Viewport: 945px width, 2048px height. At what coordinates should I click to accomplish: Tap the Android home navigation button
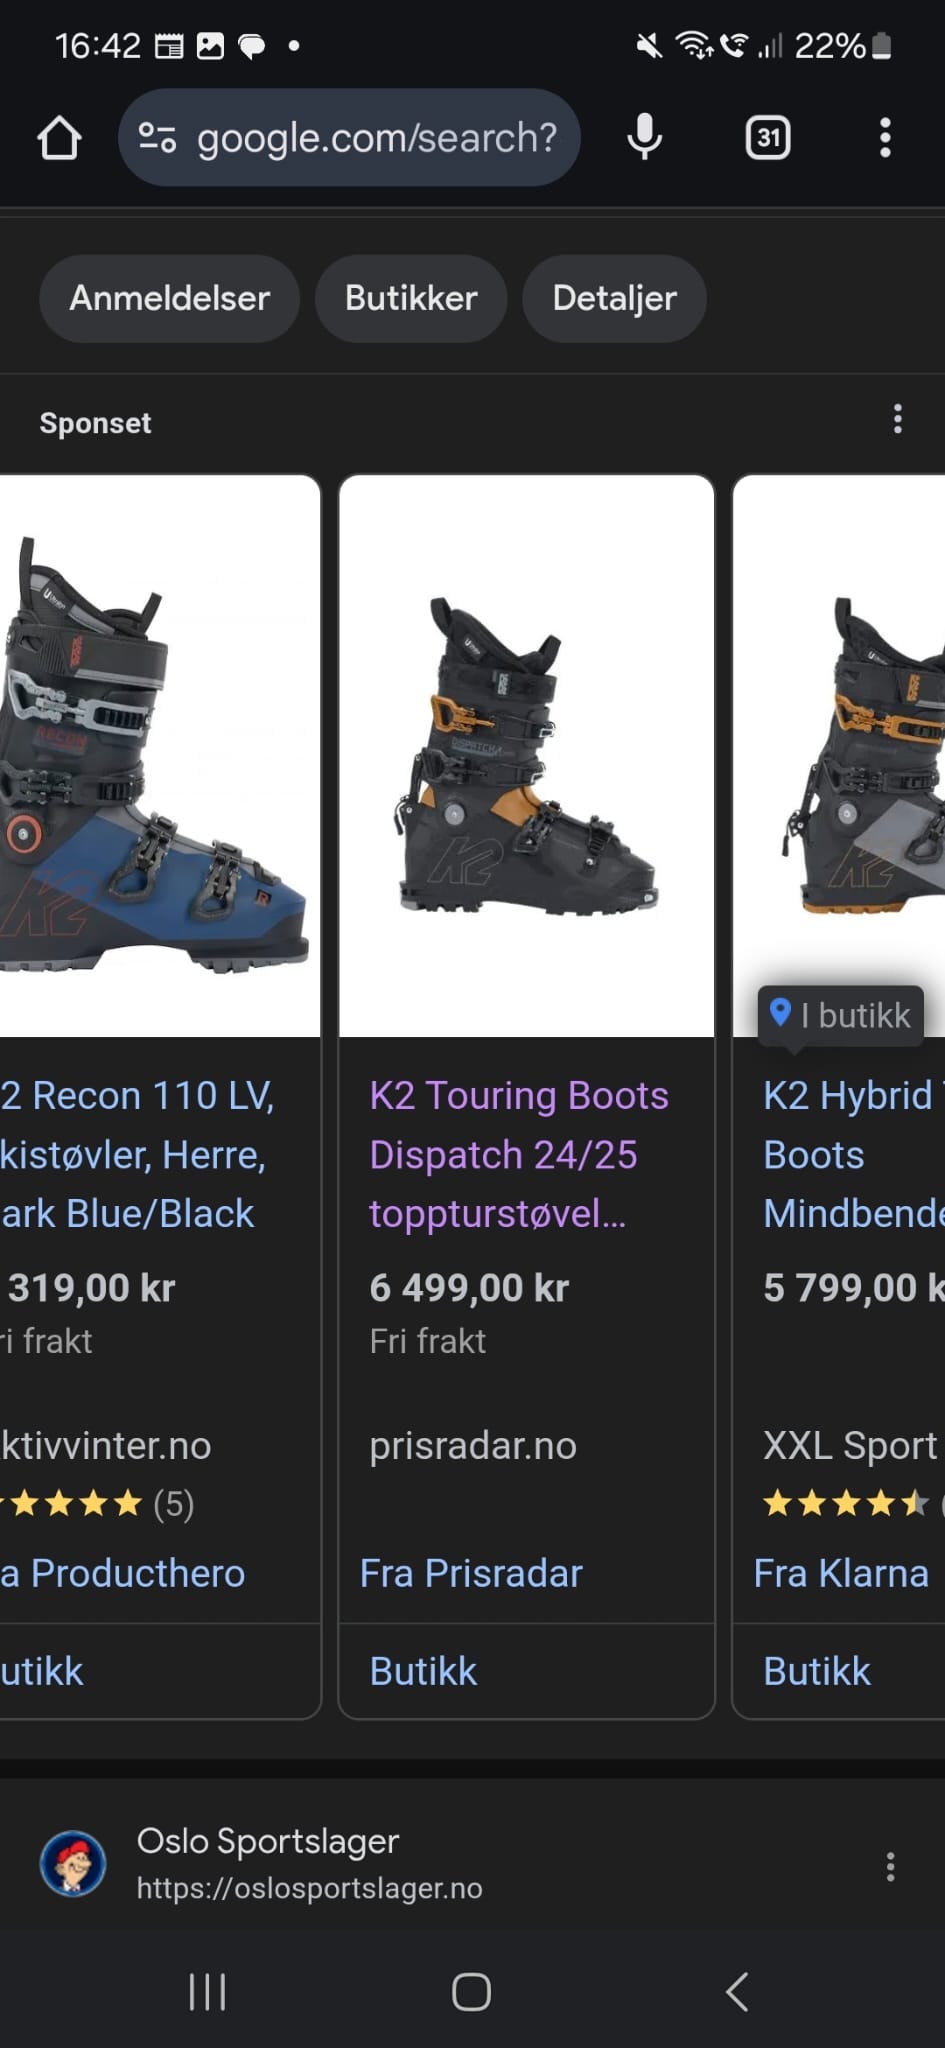[x=471, y=1992]
